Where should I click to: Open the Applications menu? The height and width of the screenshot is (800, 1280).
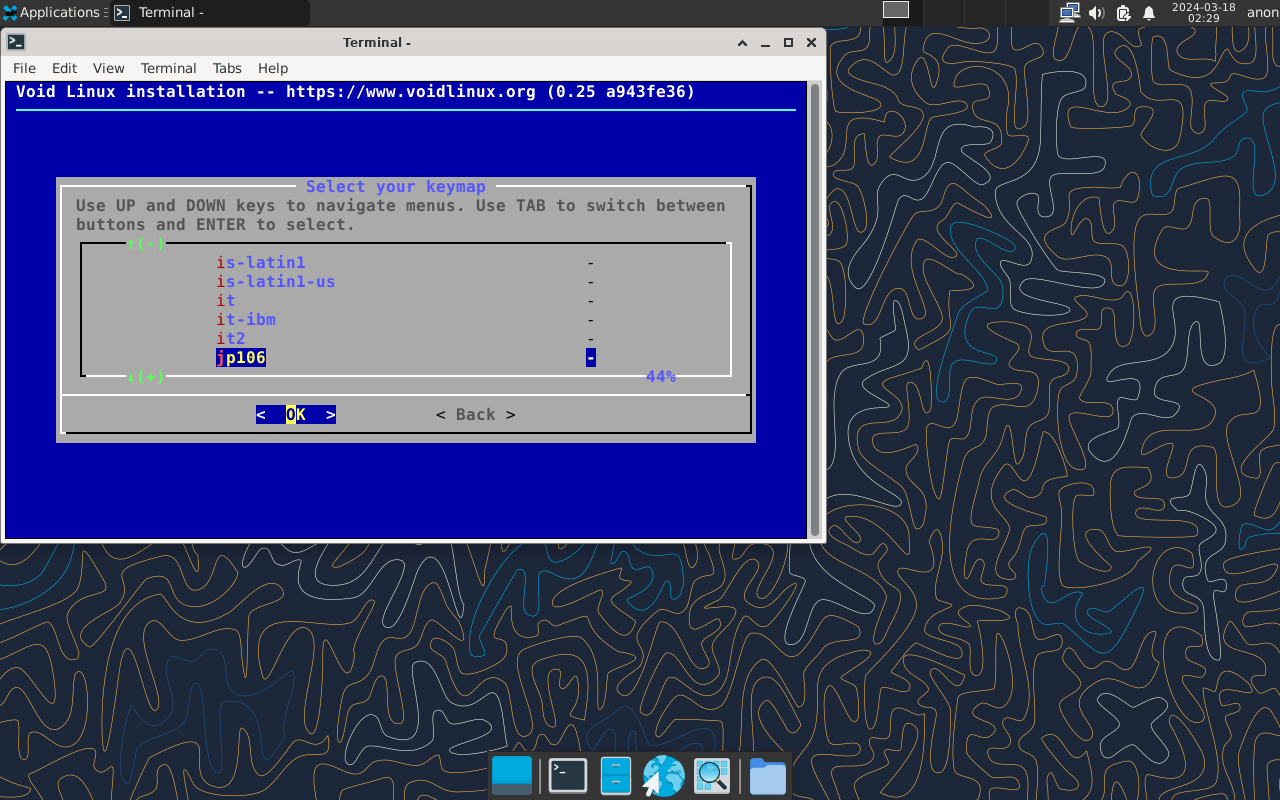(52, 13)
